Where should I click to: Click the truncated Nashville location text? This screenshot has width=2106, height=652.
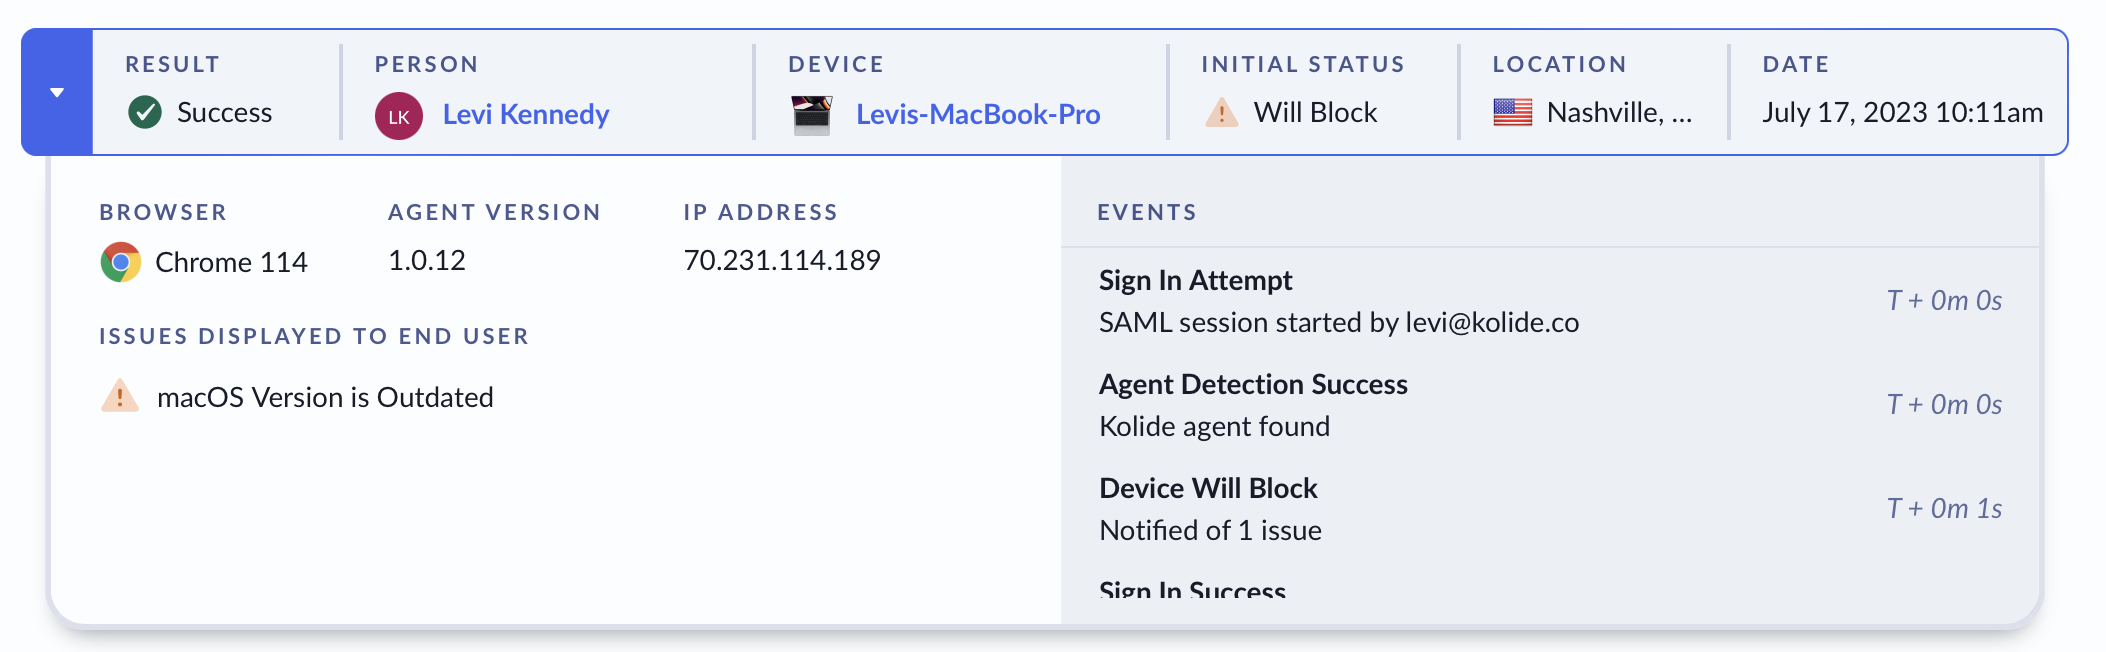[x=1618, y=112]
